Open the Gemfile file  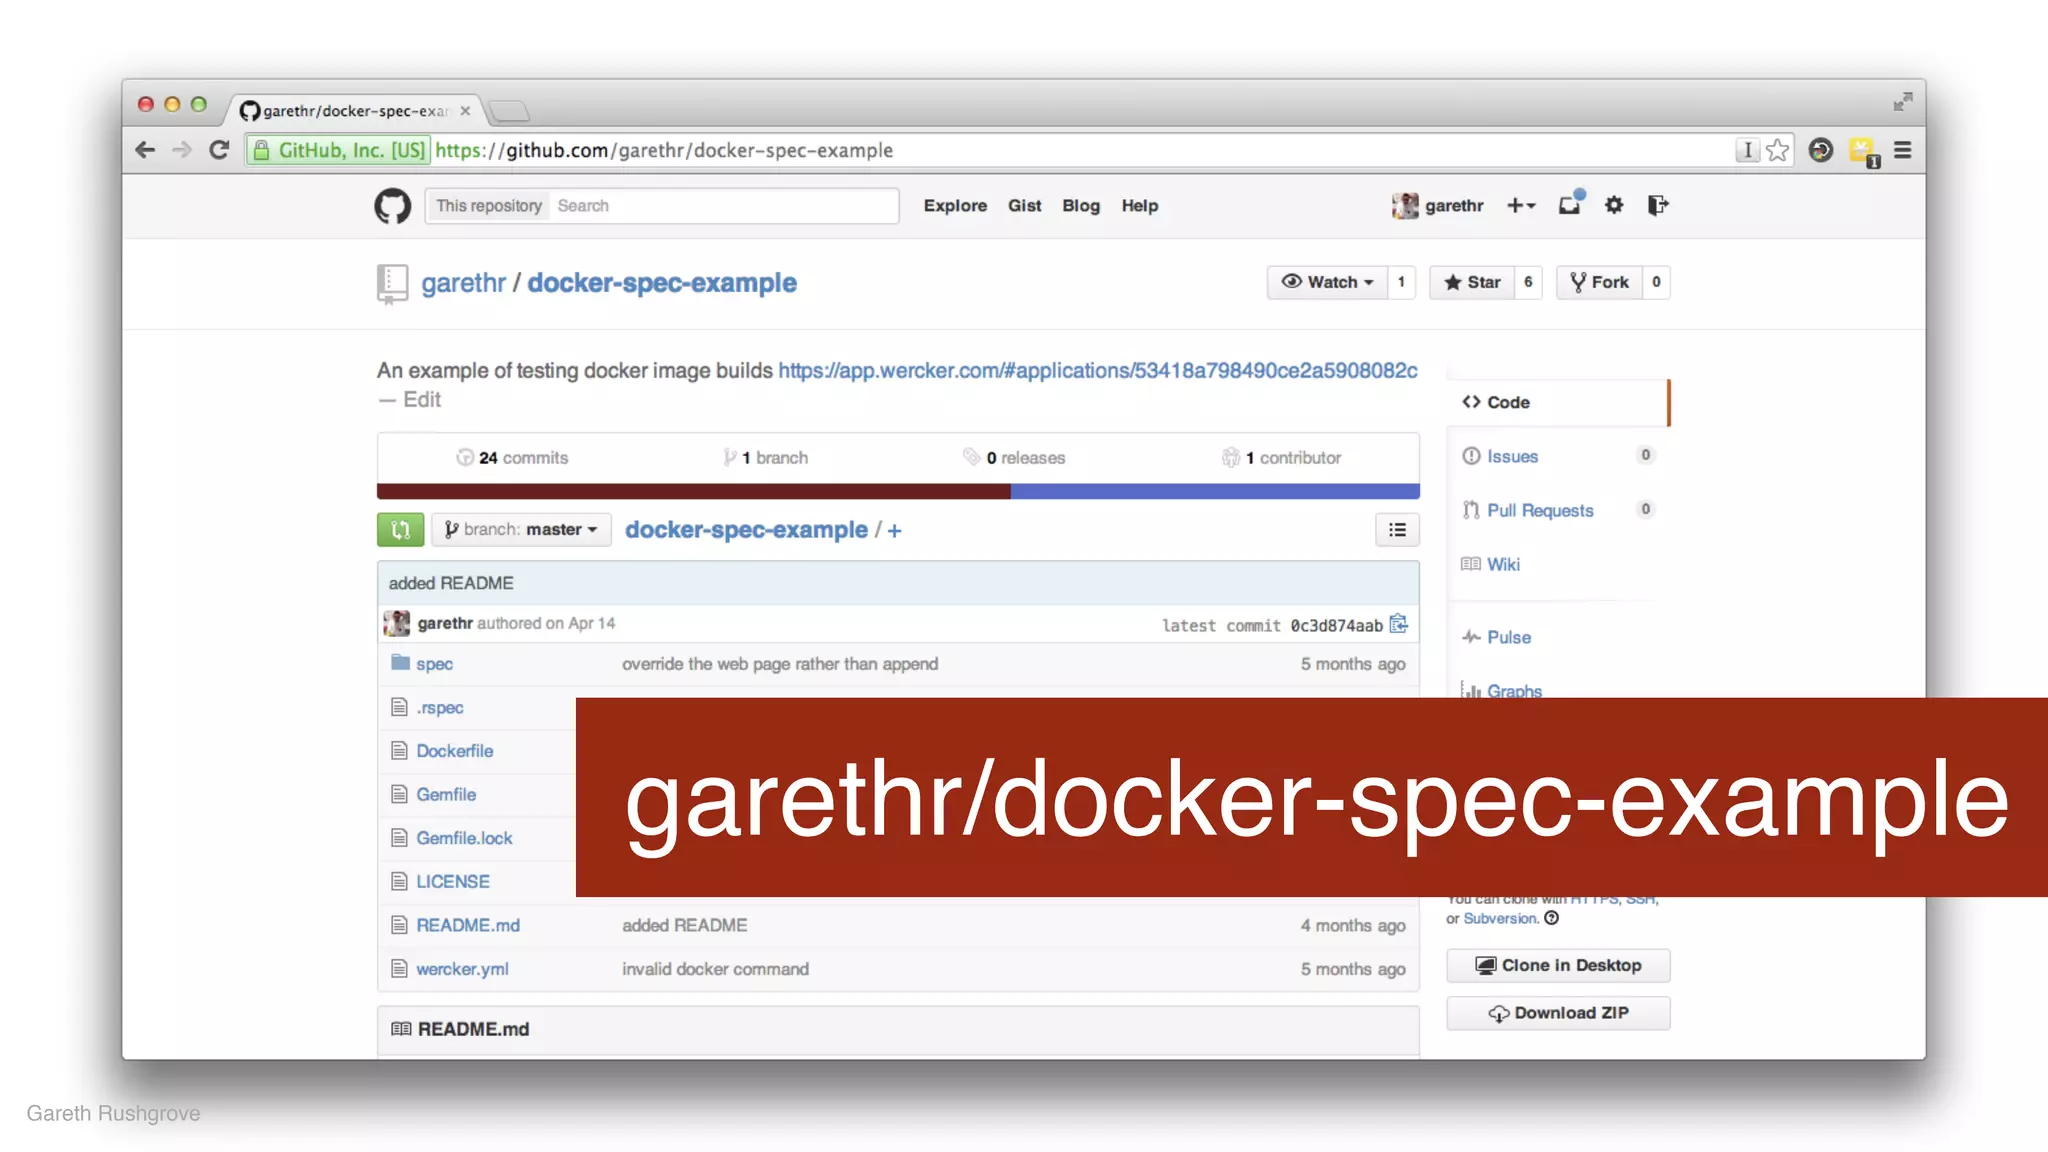(x=446, y=794)
